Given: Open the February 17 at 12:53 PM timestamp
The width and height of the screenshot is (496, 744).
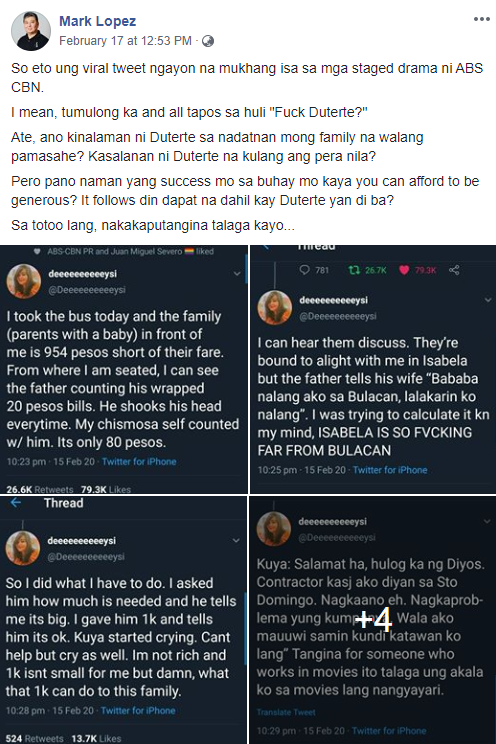Looking at the screenshot, I should [125, 41].
